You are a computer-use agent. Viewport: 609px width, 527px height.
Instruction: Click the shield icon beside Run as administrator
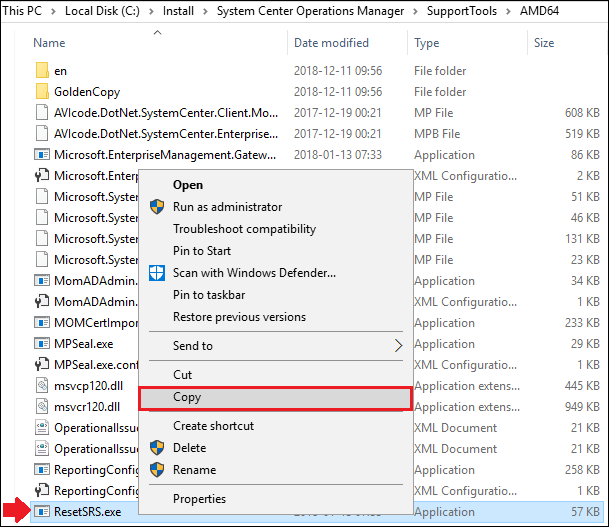[x=157, y=207]
